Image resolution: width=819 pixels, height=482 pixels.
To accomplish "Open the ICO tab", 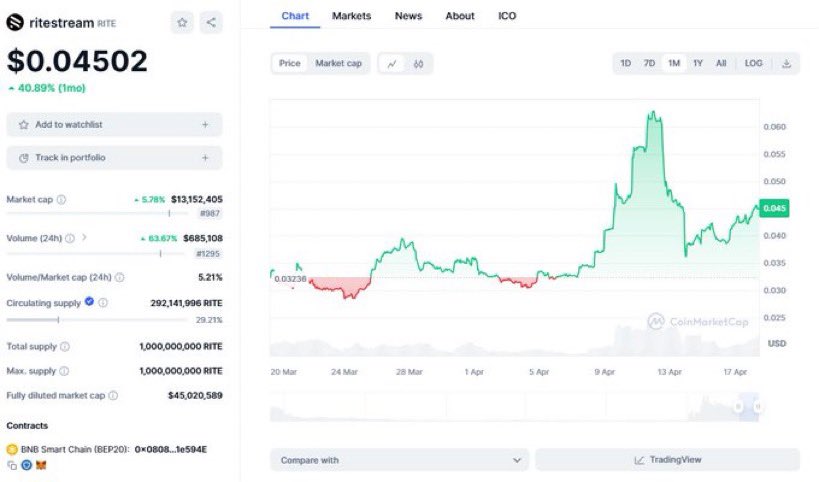I will coord(507,16).
